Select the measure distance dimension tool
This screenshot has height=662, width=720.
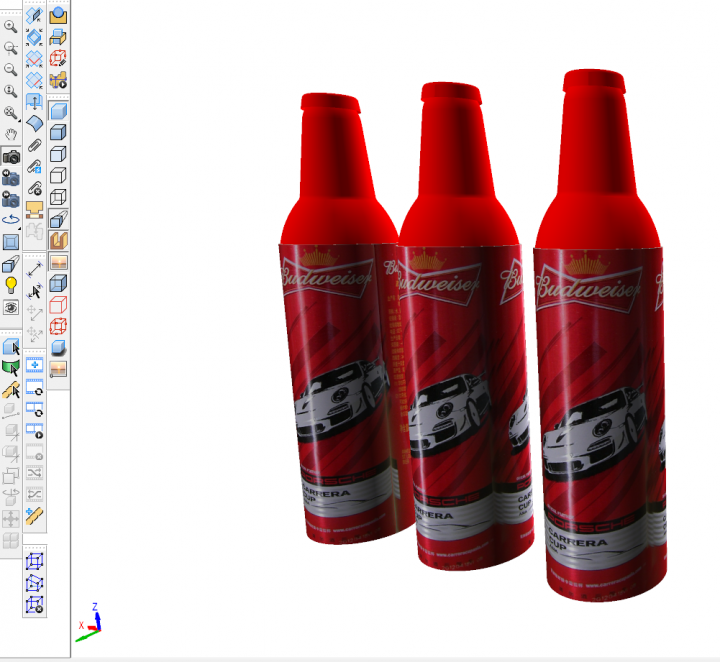click(34, 268)
